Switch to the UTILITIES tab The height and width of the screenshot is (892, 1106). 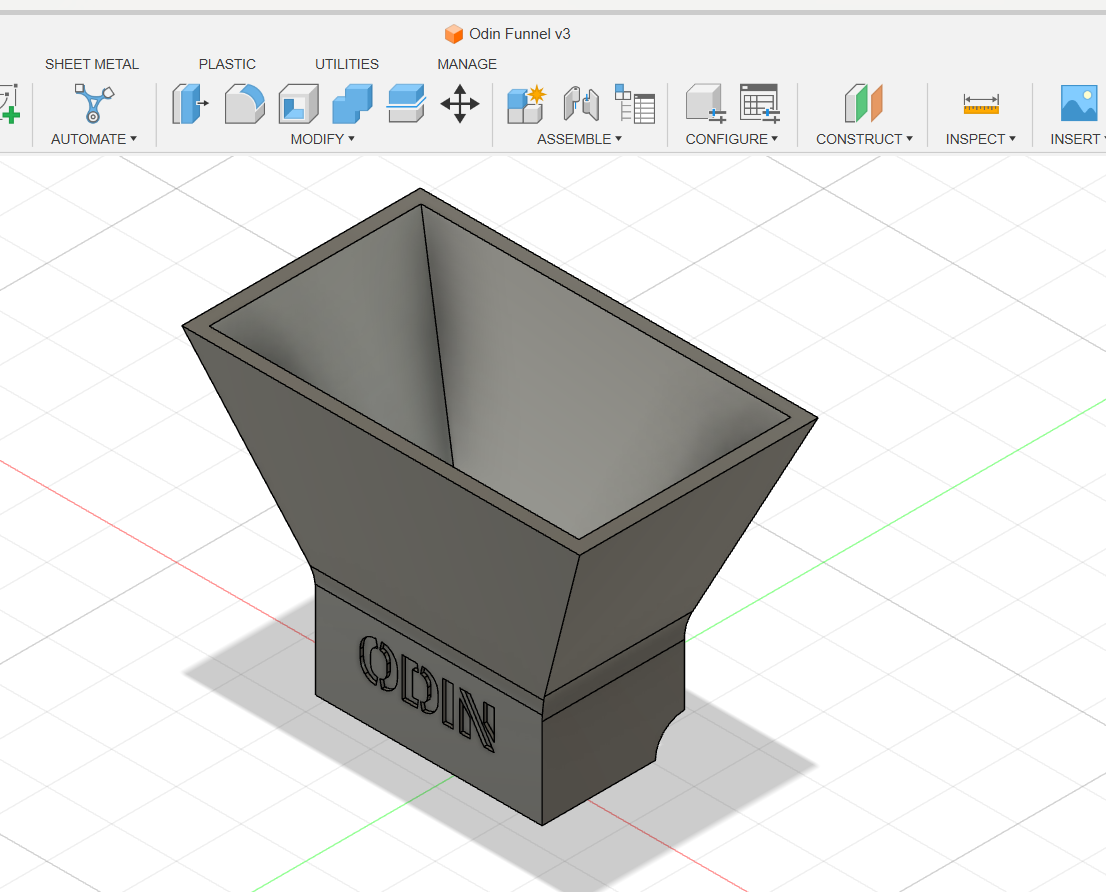click(x=346, y=64)
